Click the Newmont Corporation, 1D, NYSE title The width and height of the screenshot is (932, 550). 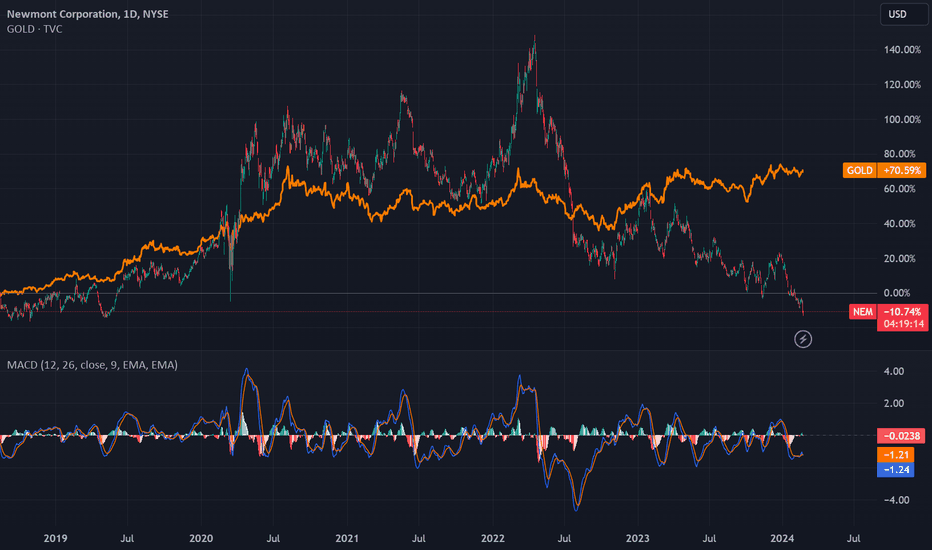87,14
